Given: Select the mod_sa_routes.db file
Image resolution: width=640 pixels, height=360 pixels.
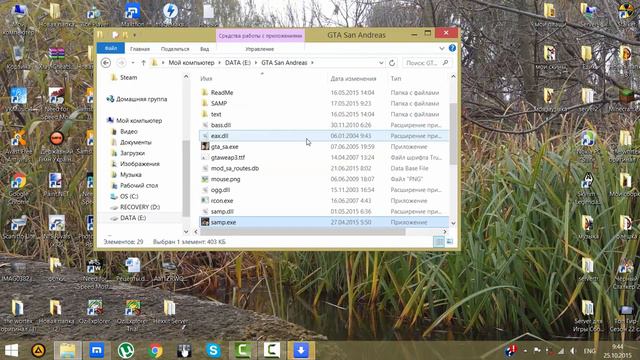Looking at the screenshot, I should (x=234, y=168).
